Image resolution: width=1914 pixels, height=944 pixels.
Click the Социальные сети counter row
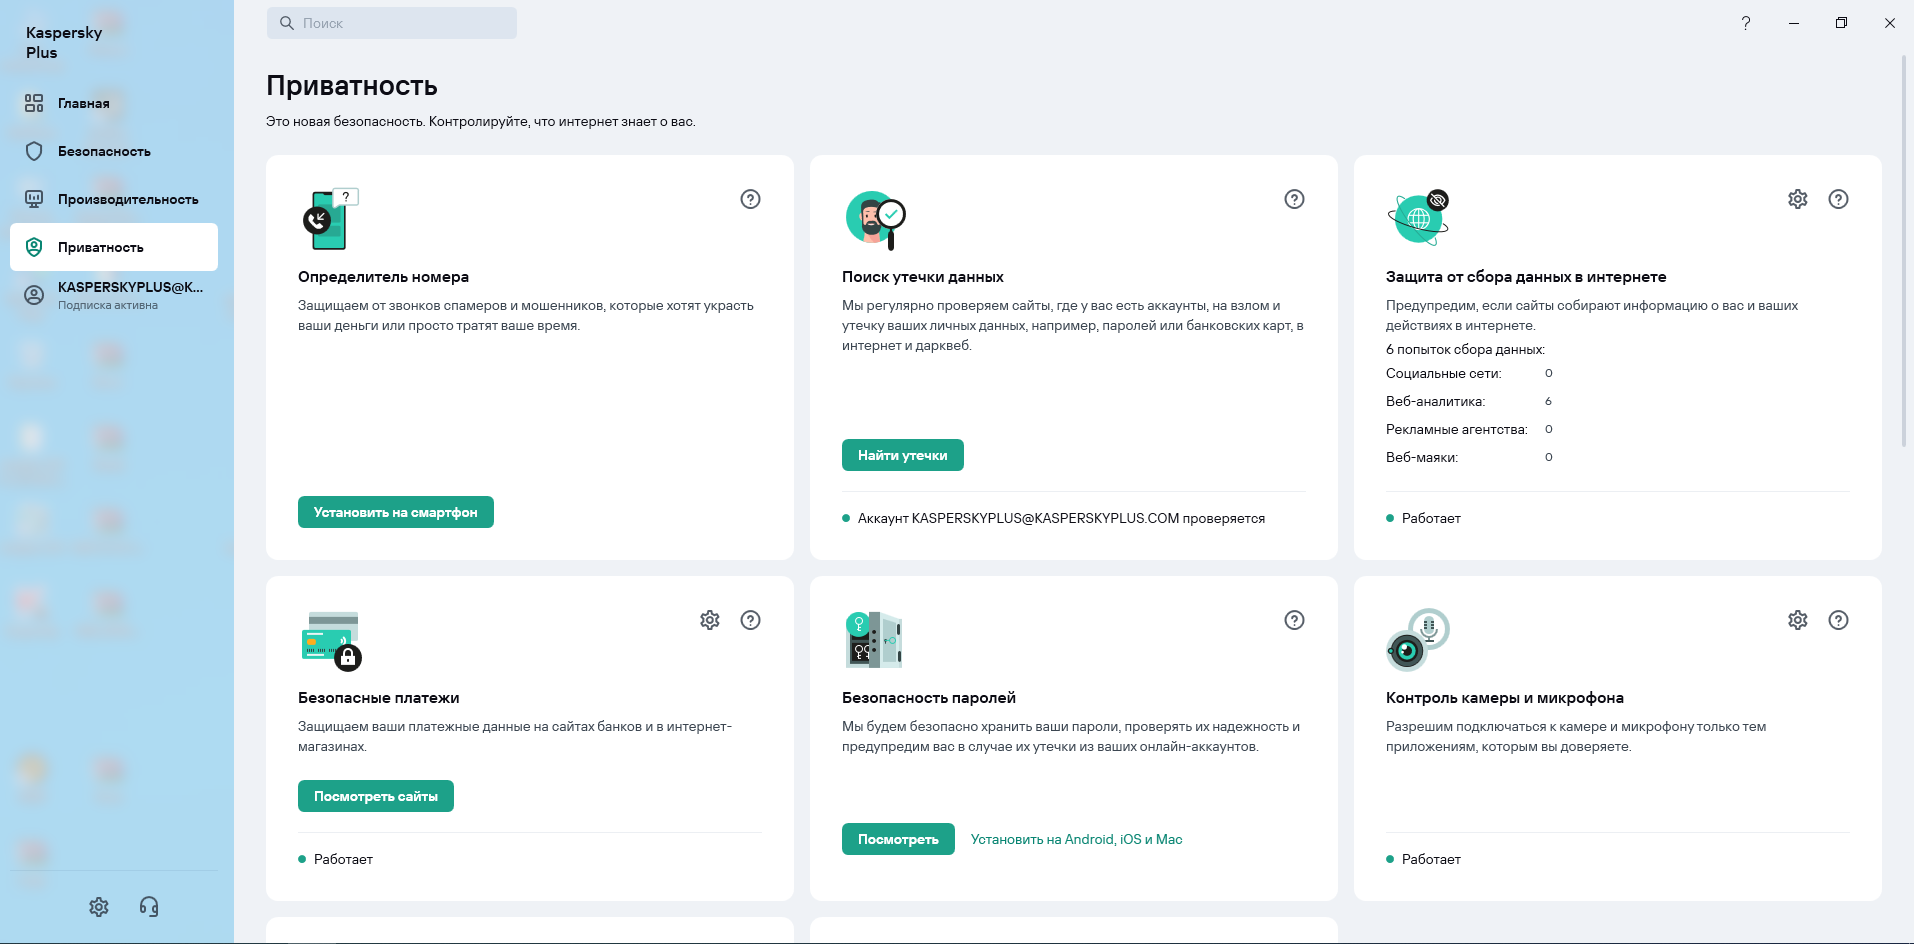tap(1469, 373)
